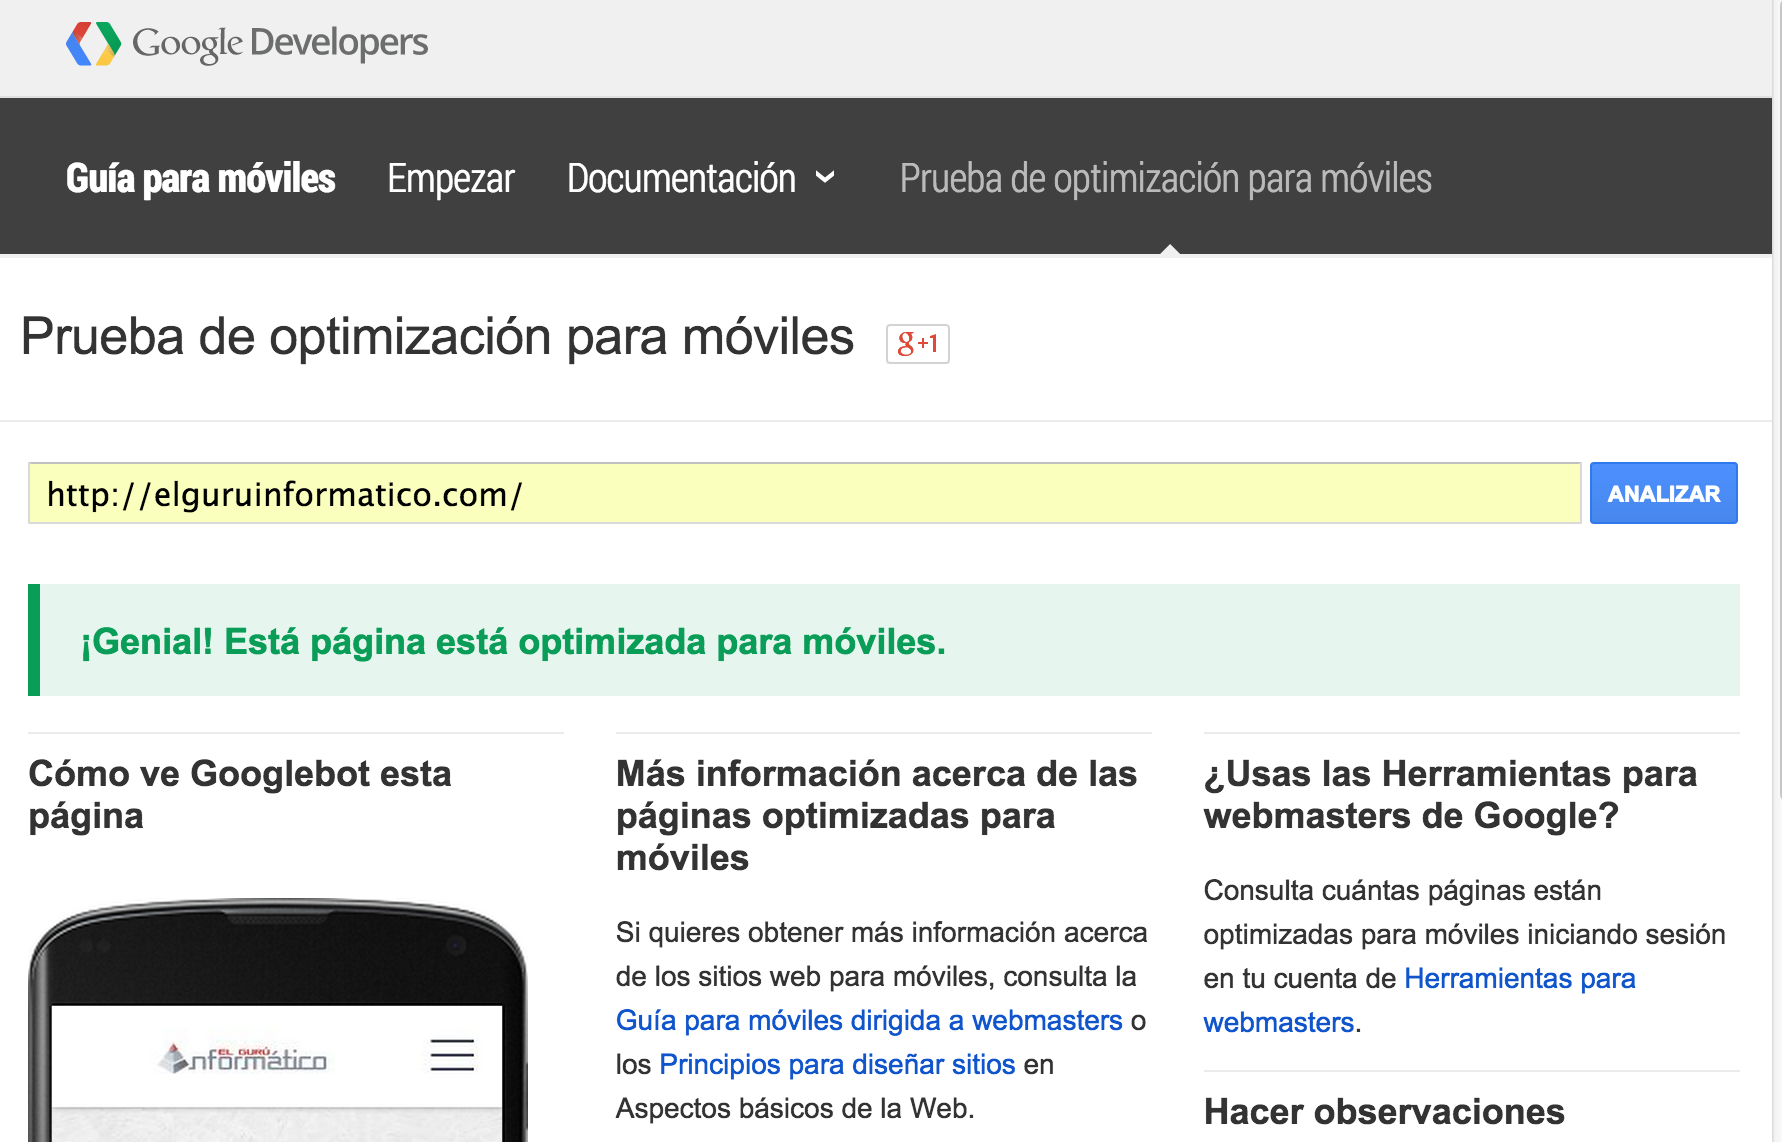
Task: Click the Cómo ve Googlebot esta página heading
Action: click(x=240, y=795)
